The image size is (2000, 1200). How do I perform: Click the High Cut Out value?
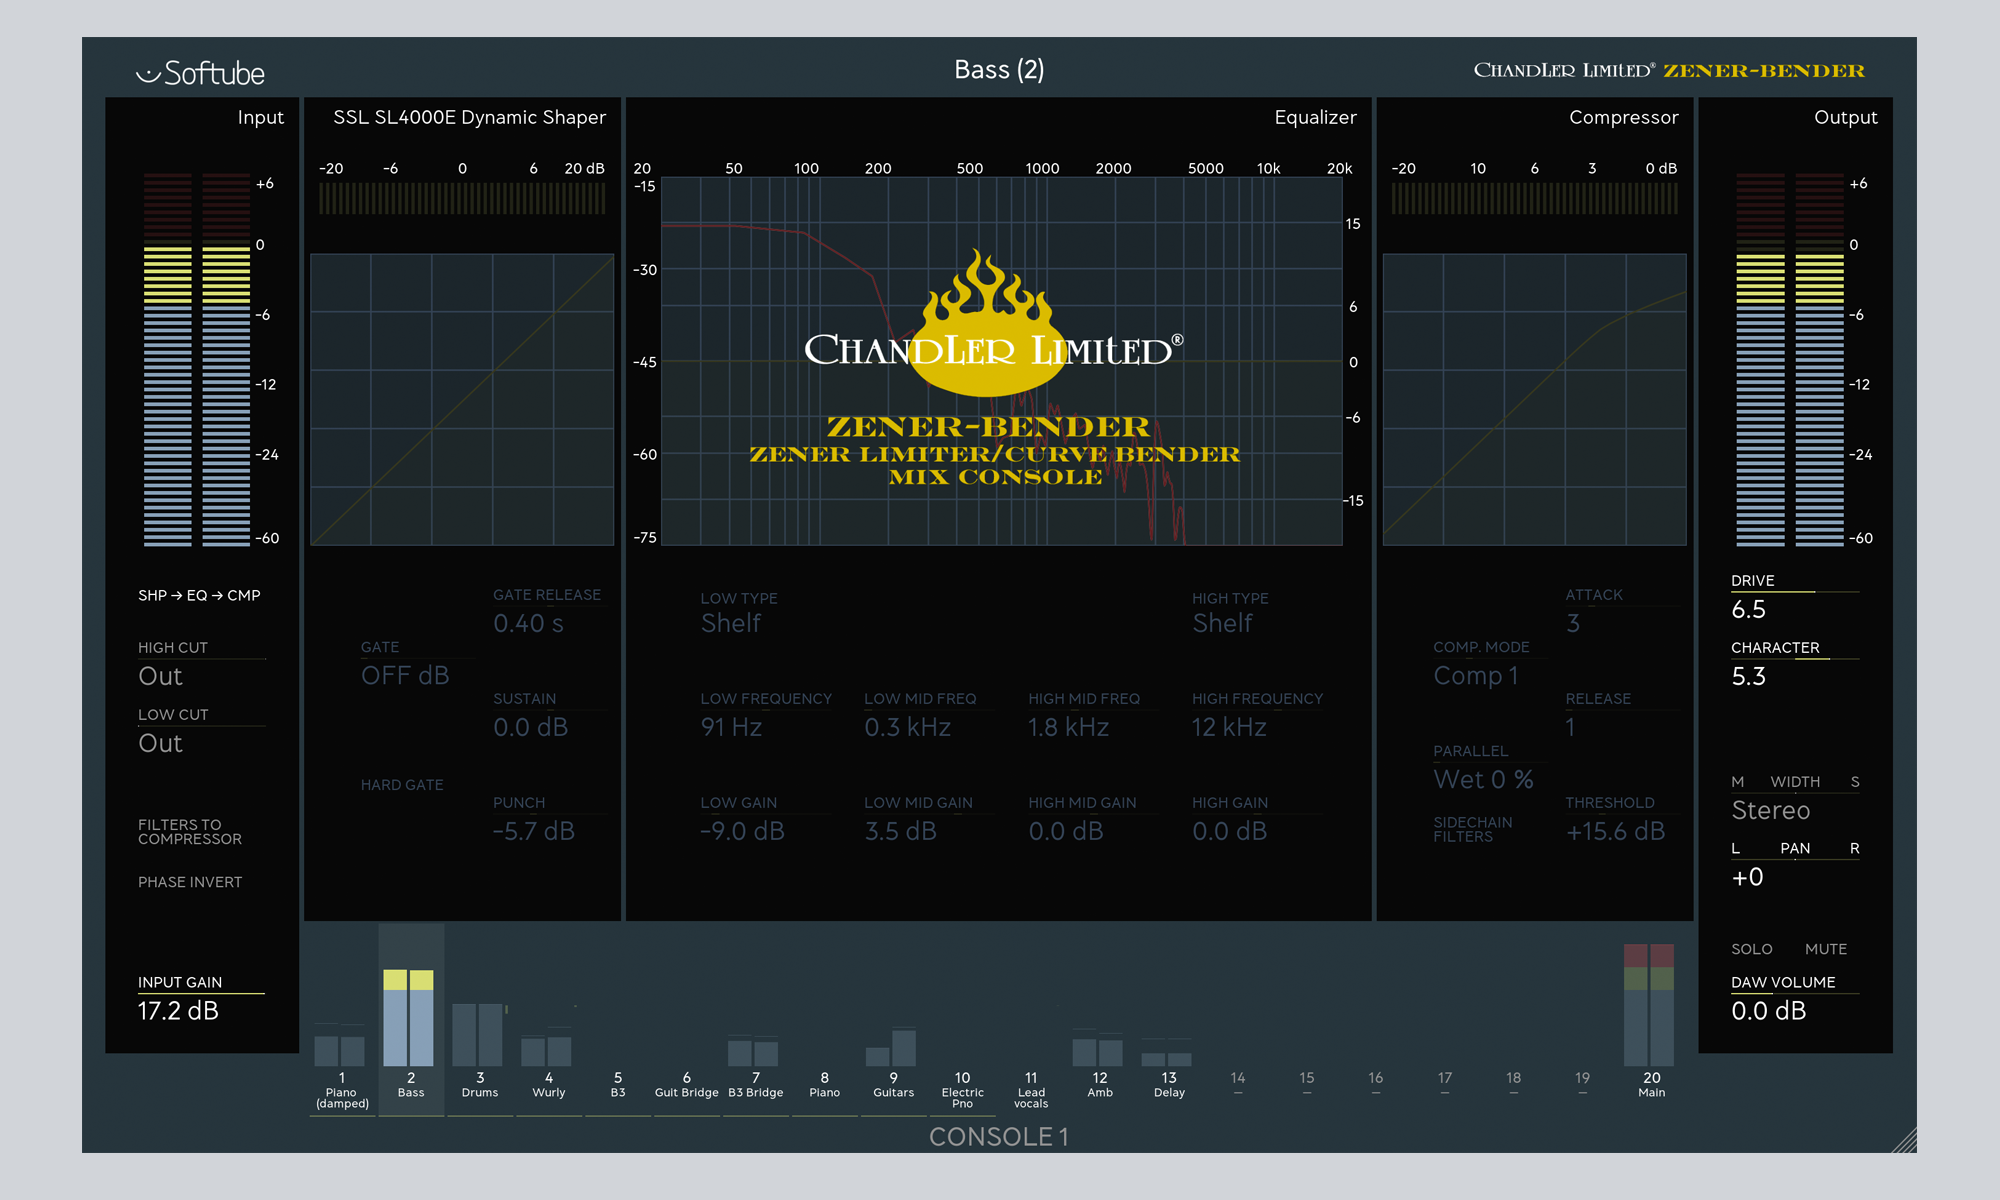pyautogui.click(x=160, y=677)
